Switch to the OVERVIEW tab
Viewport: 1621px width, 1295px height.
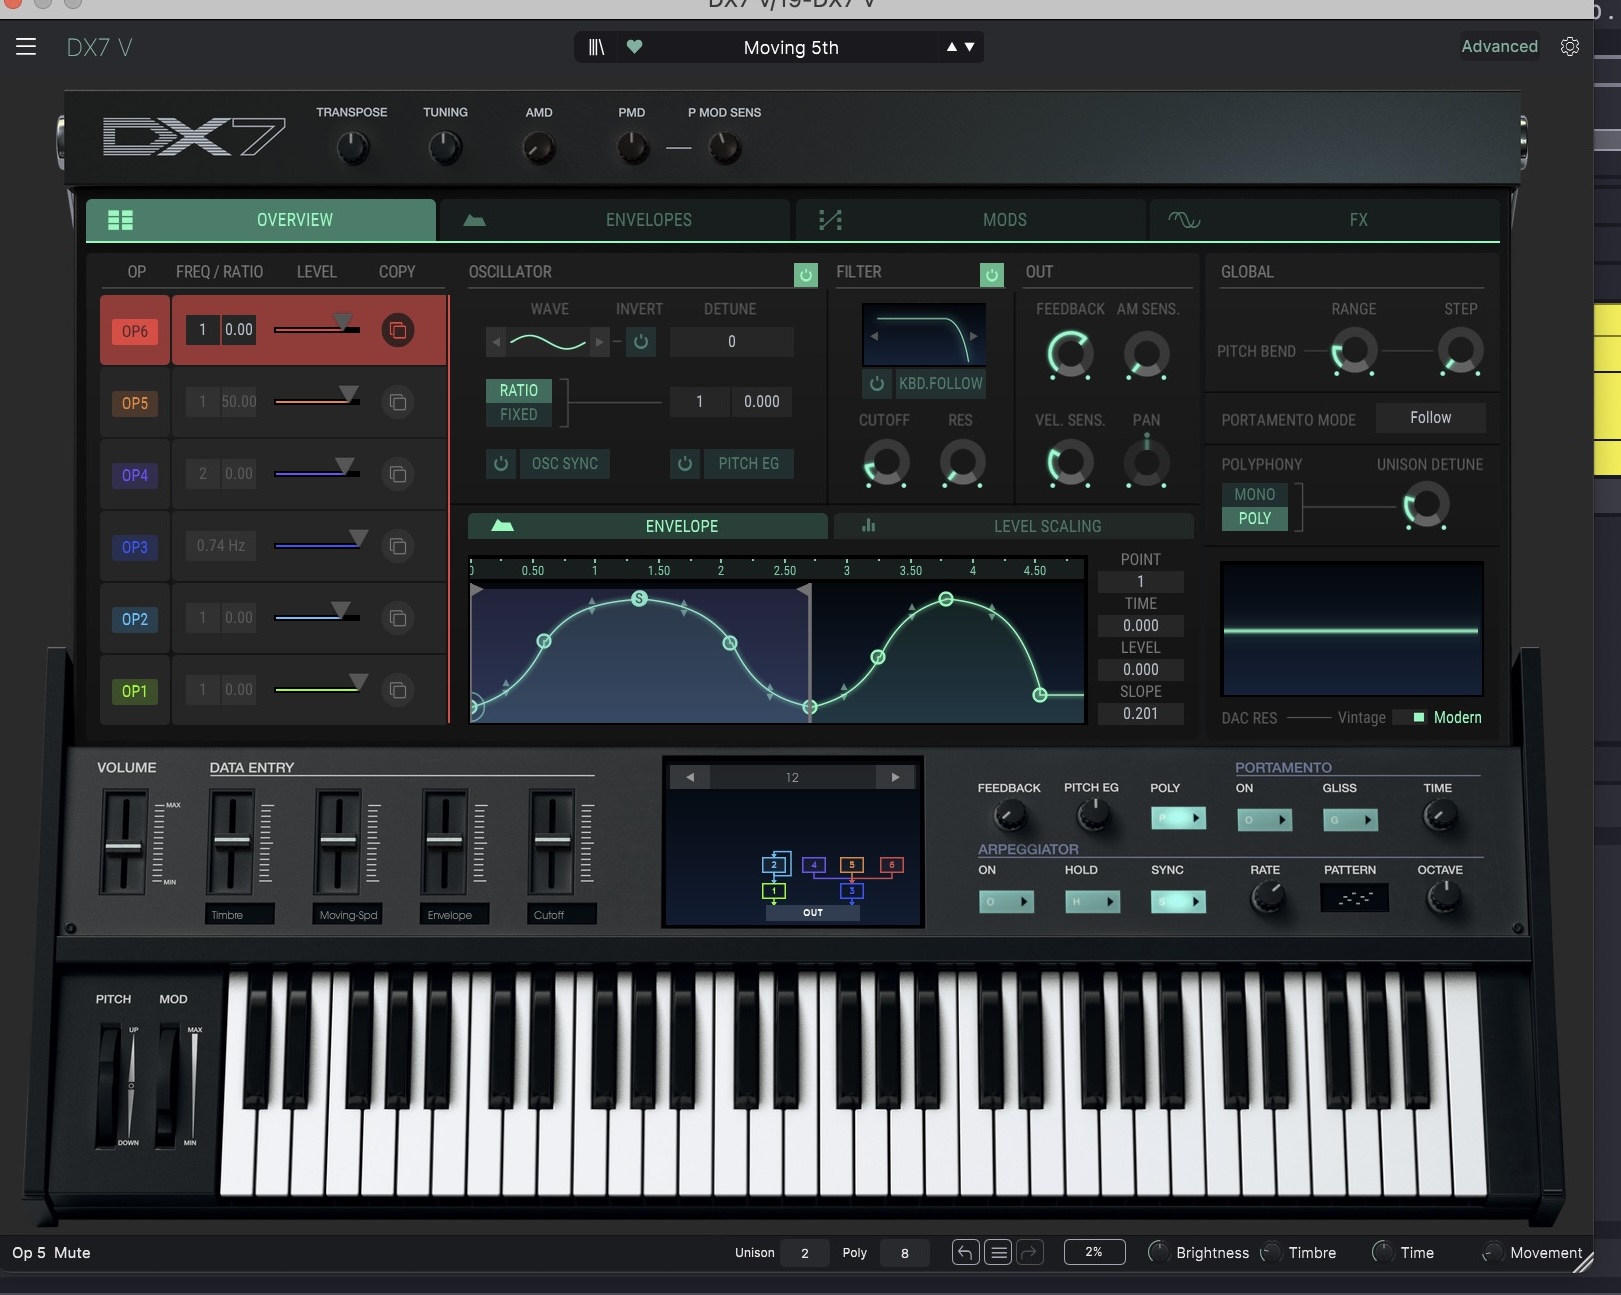point(261,220)
